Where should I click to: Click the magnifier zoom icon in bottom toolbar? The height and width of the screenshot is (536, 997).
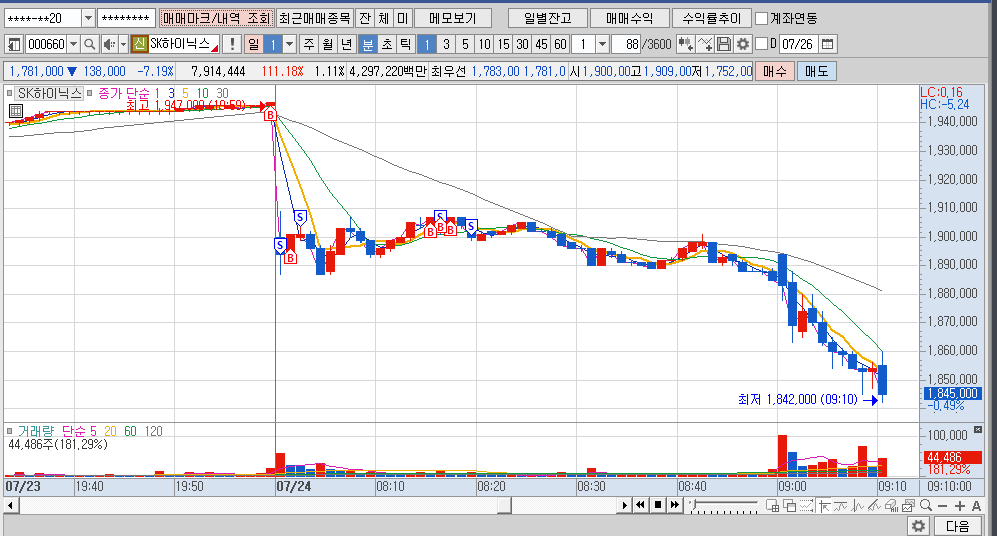tap(926, 505)
